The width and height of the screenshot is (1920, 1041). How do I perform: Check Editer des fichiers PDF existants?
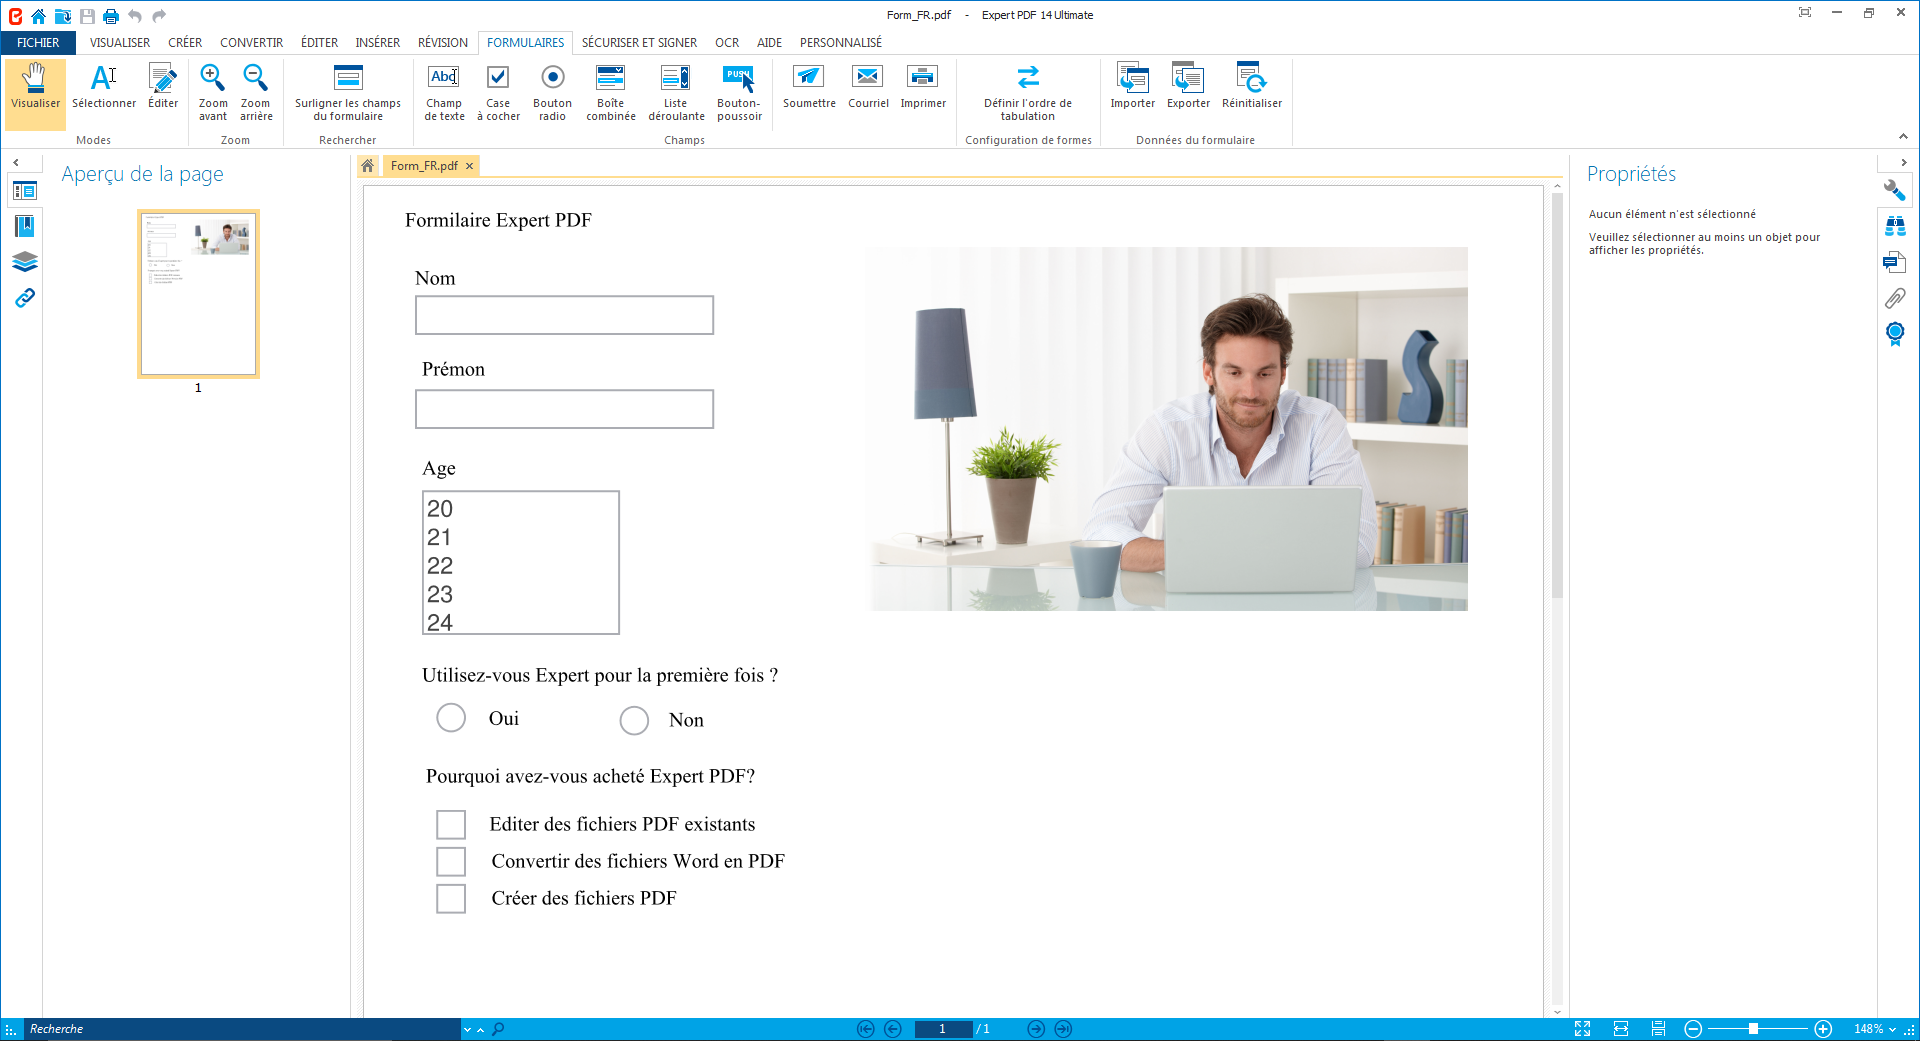[451, 824]
